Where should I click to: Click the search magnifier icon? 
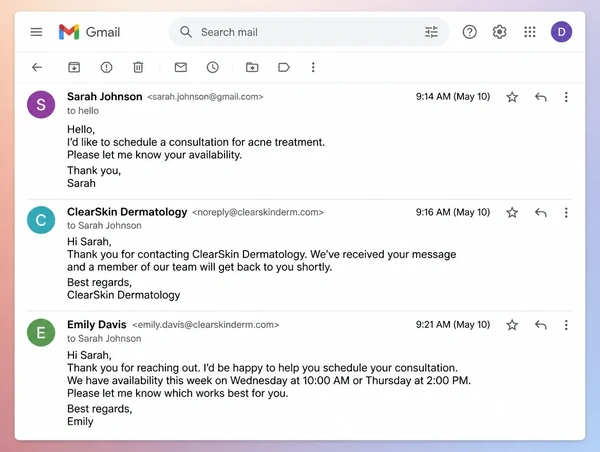[186, 32]
